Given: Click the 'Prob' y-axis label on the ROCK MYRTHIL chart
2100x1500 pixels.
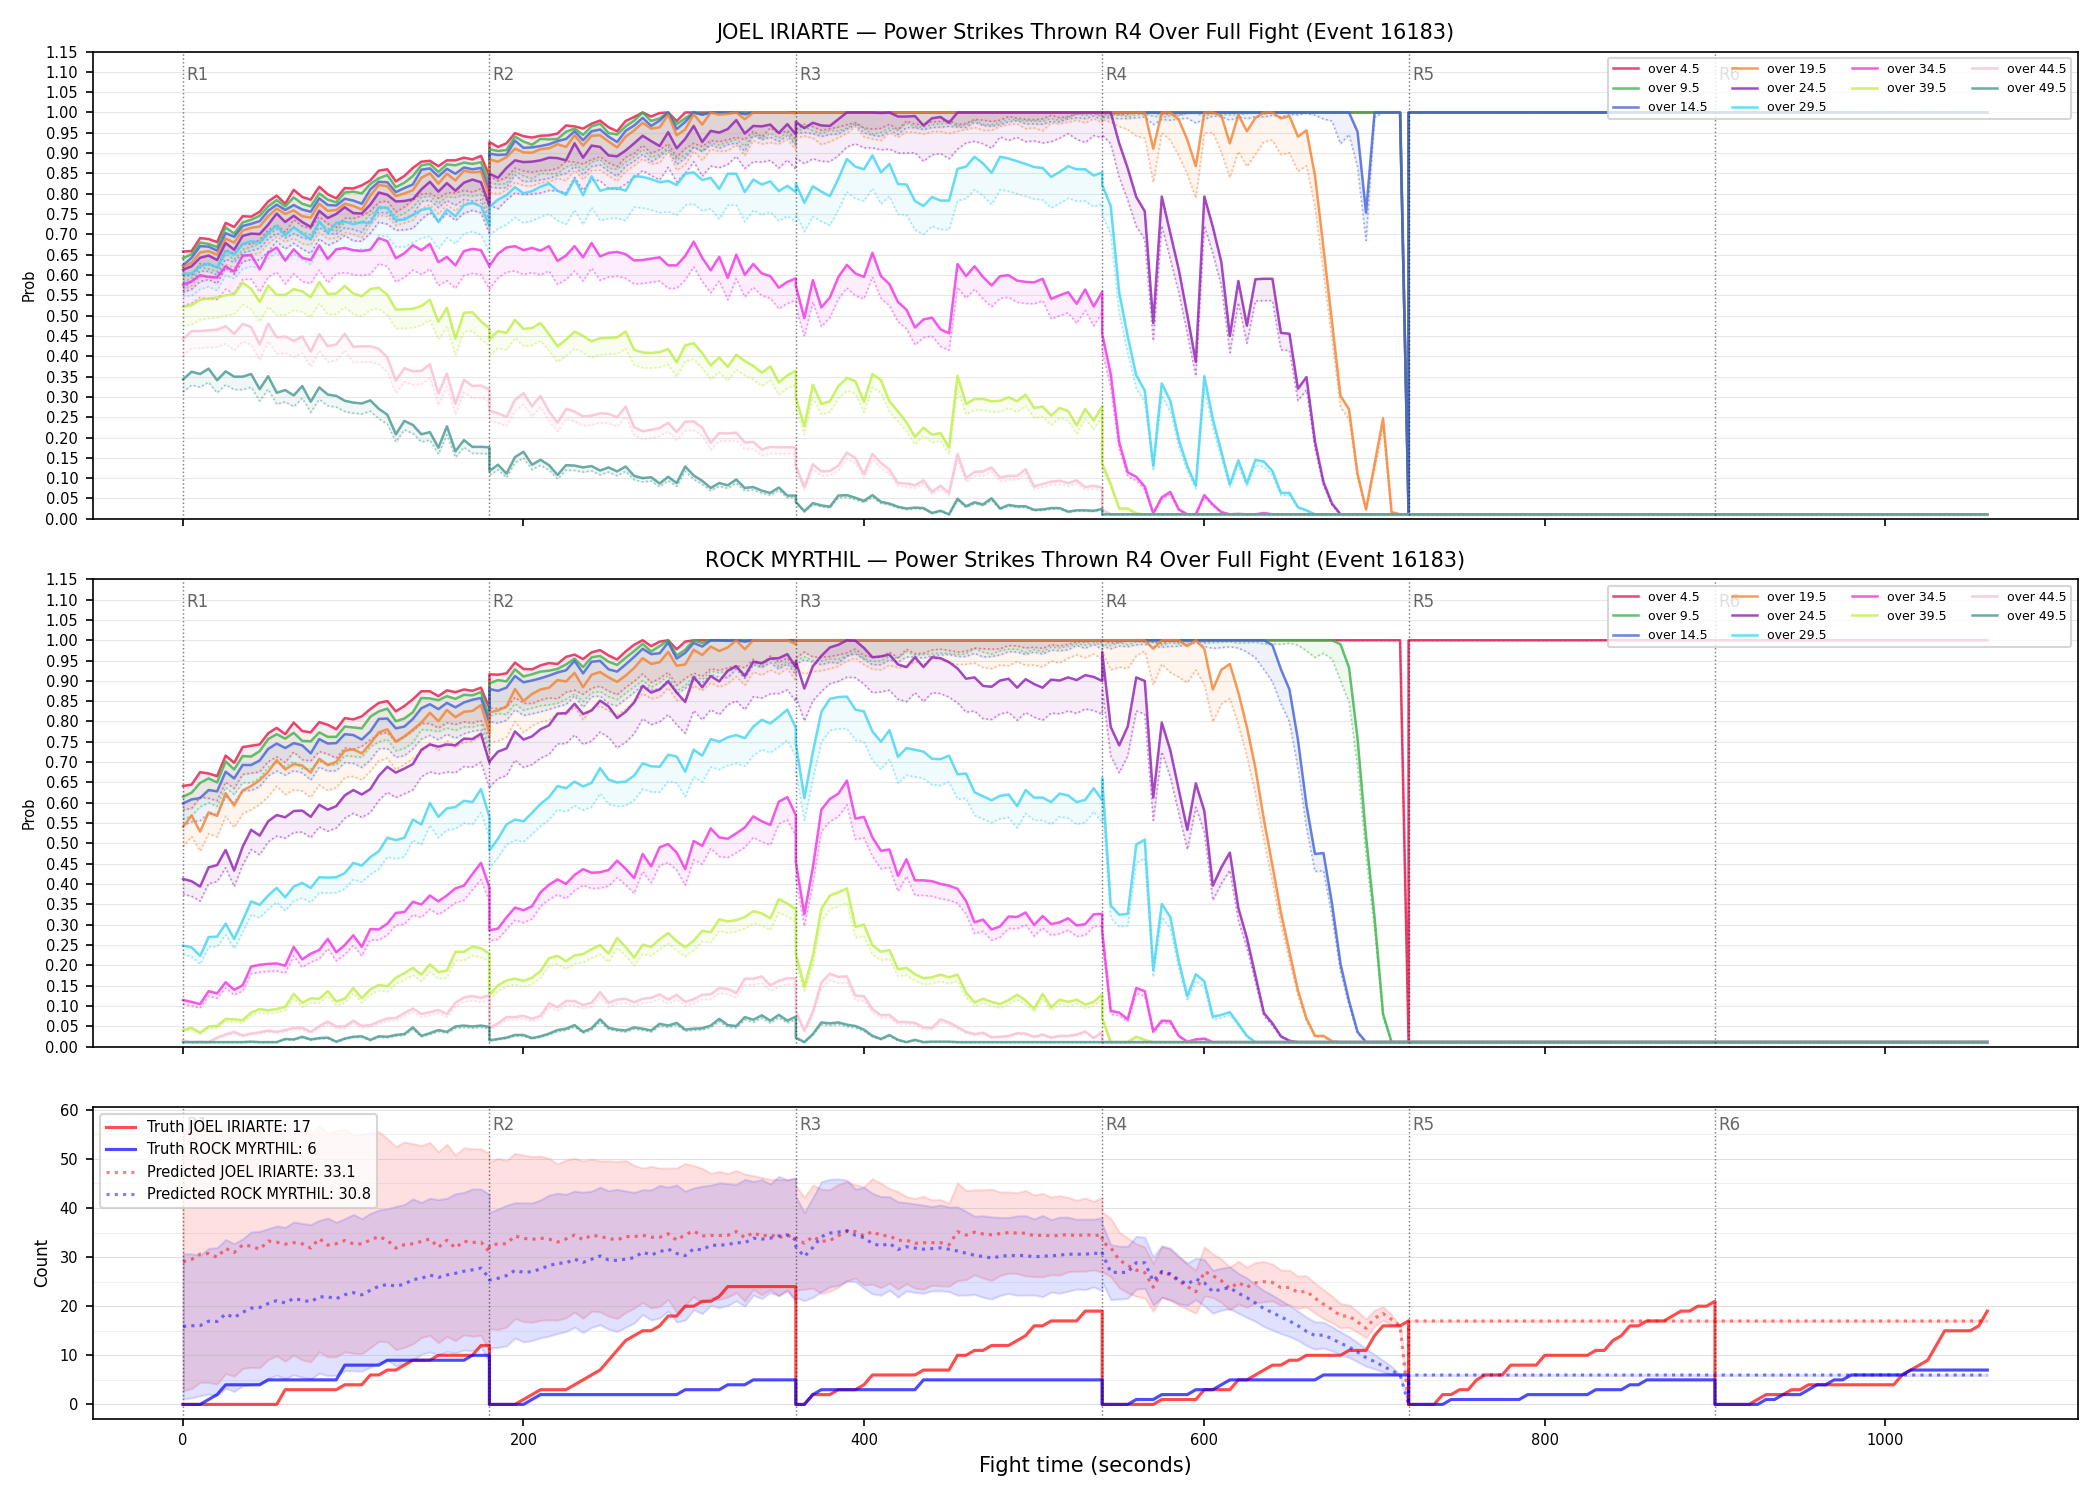Looking at the screenshot, I should (29, 814).
